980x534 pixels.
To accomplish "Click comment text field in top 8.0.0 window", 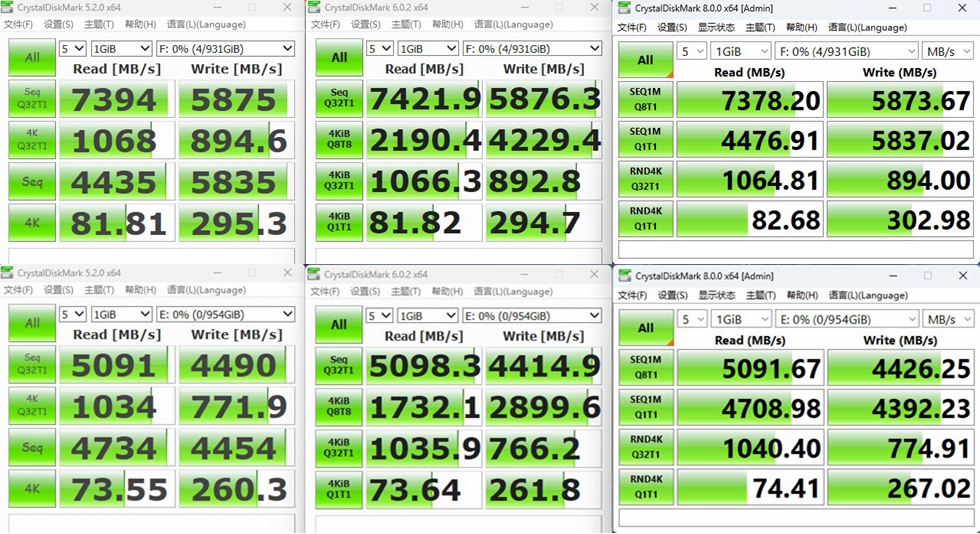I will tap(796, 249).
